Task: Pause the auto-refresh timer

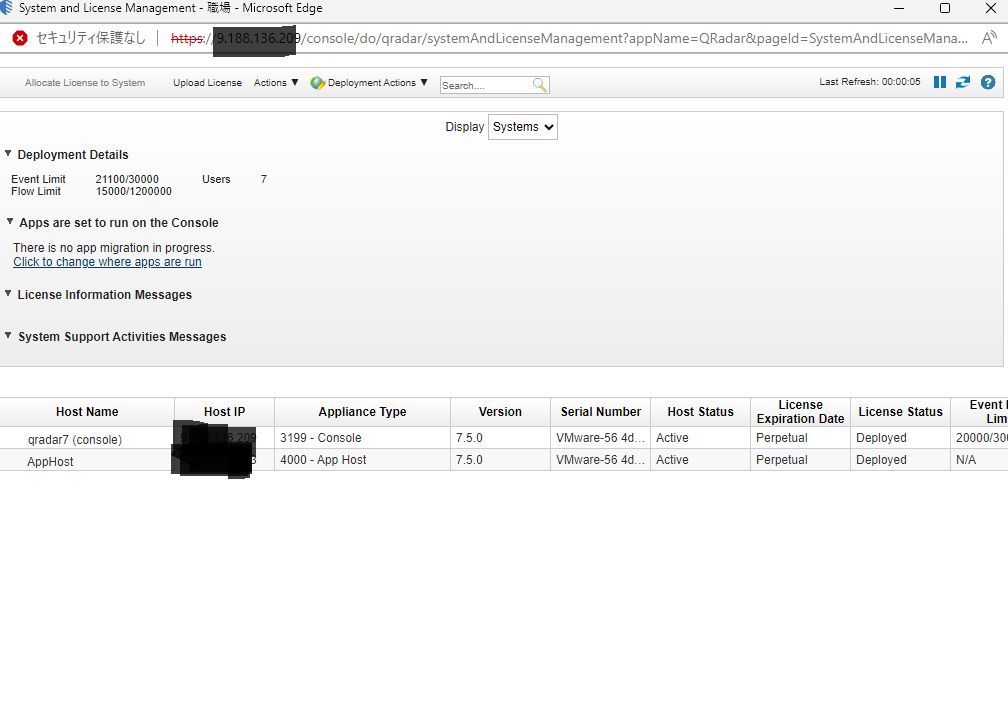Action: coord(939,82)
